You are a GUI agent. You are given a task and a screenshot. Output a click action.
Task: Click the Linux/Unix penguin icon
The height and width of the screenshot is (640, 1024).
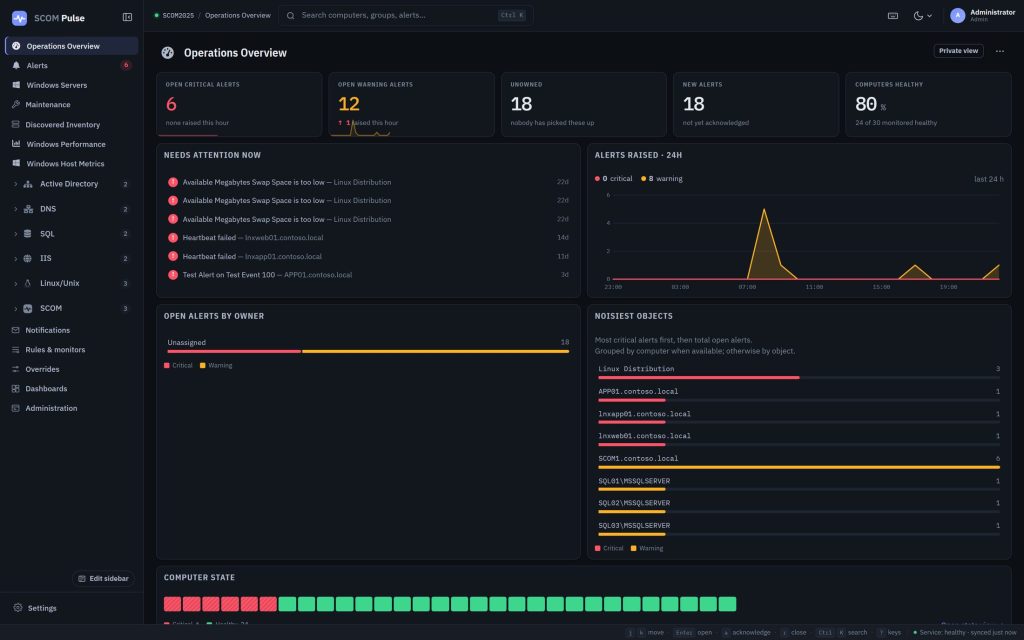[x=27, y=283]
